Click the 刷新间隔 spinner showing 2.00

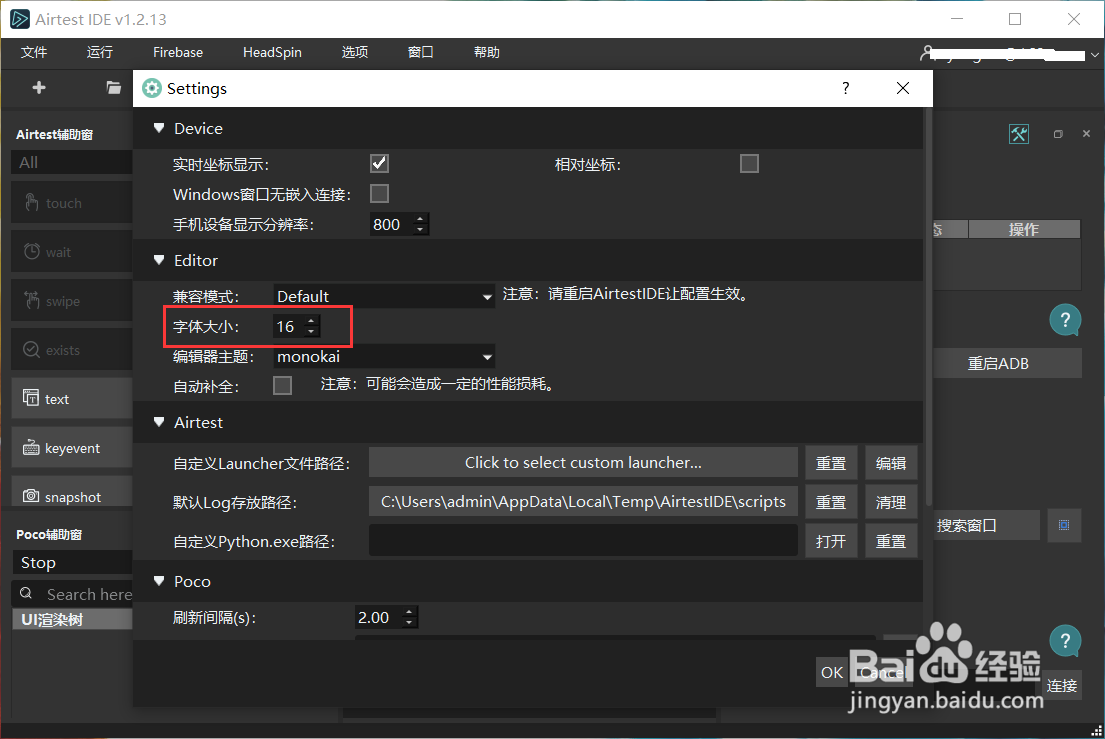point(386,617)
